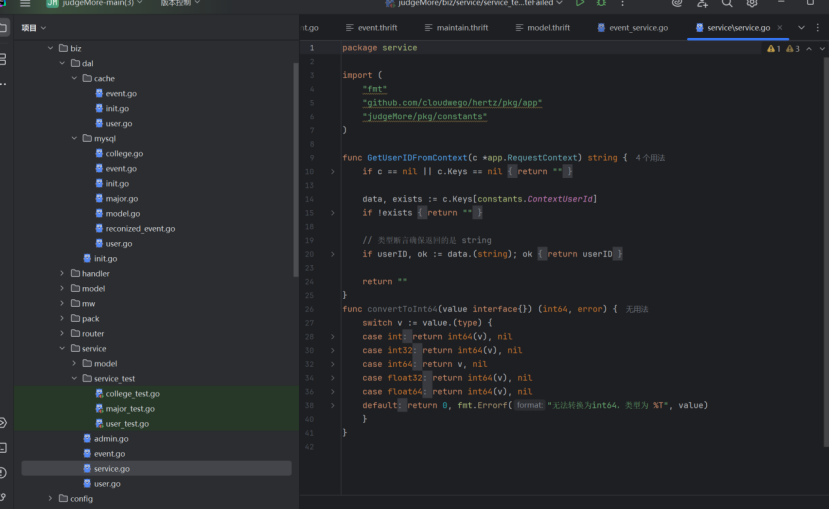Click Go file icon of admin.go

click(87, 438)
